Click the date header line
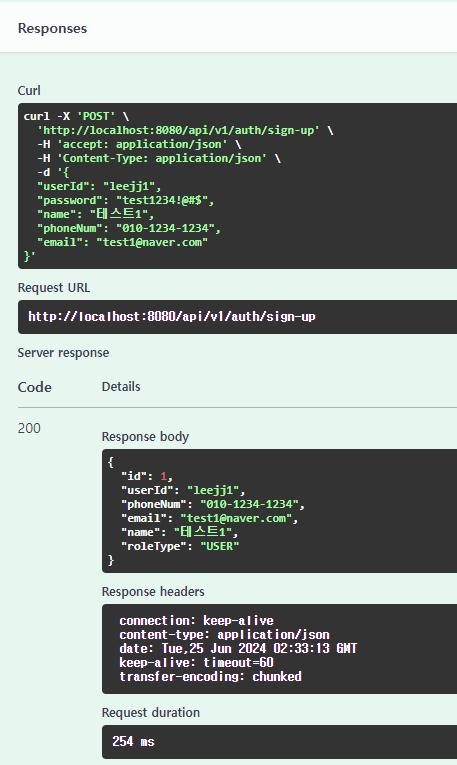The image size is (457, 765). (x=238, y=649)
